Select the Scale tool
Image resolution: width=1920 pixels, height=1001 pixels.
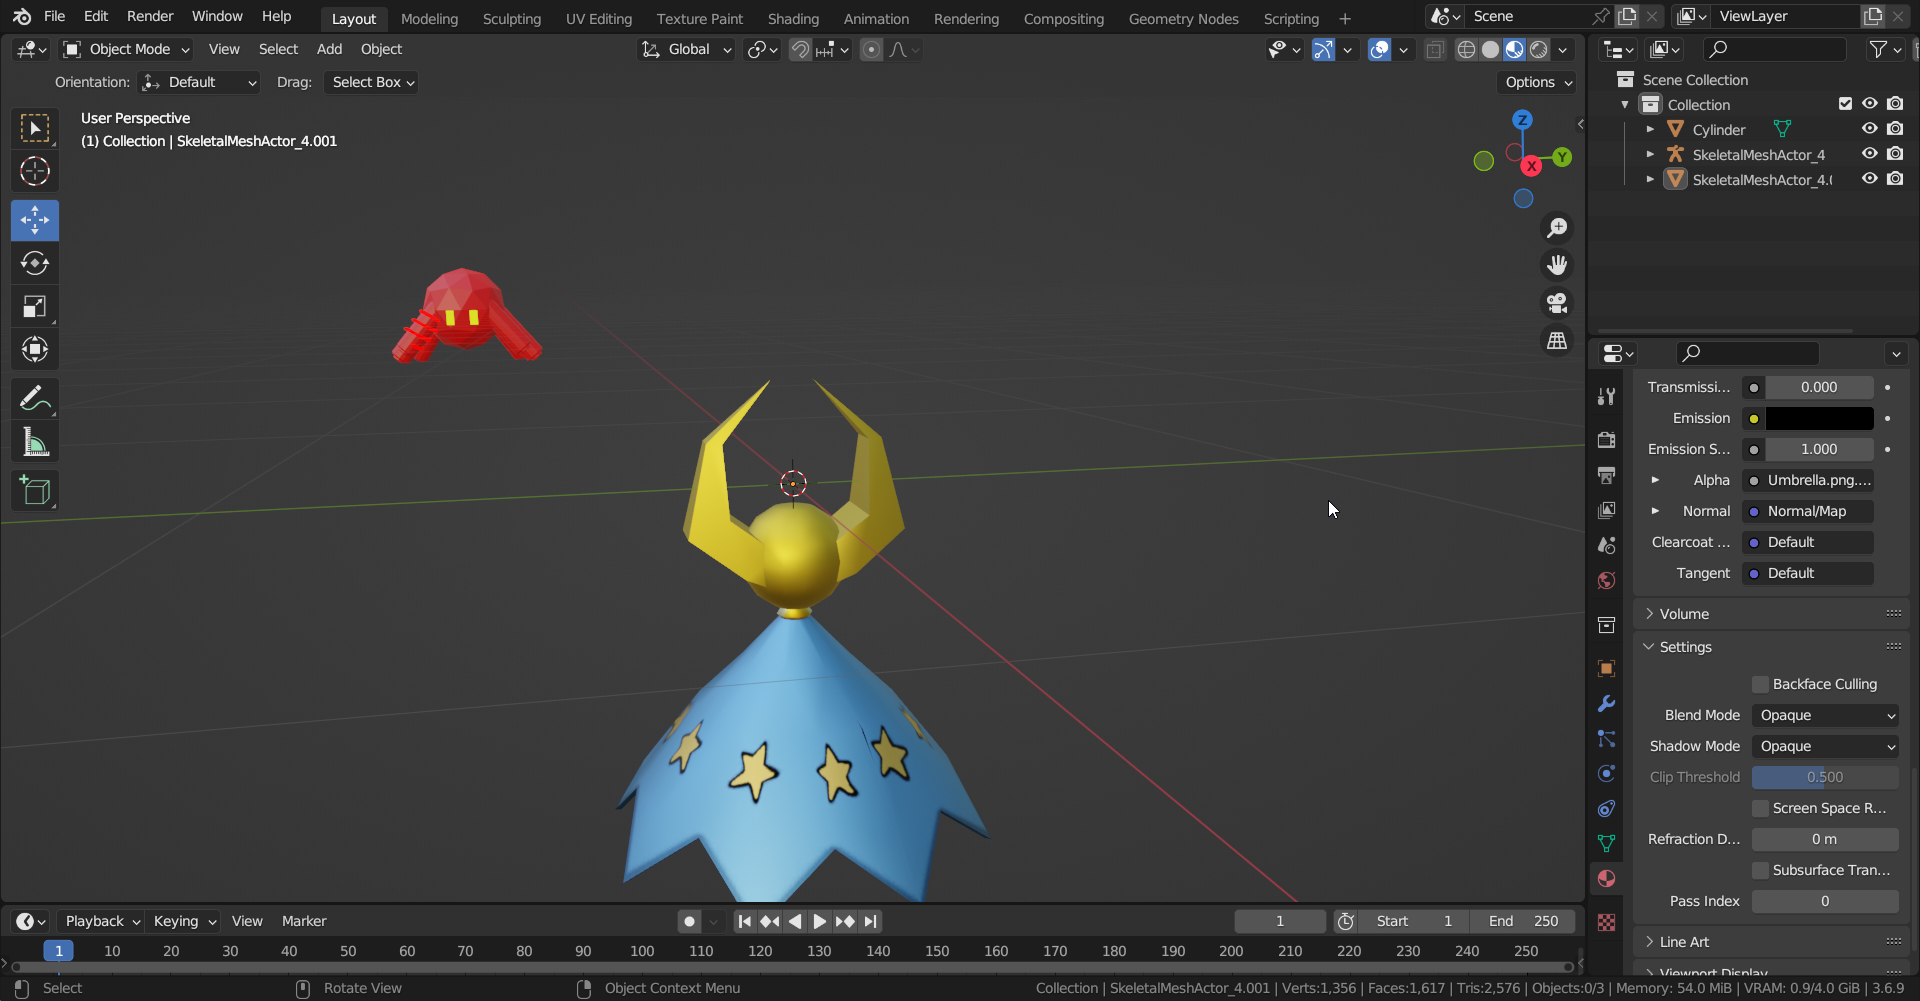pos(35,306)
